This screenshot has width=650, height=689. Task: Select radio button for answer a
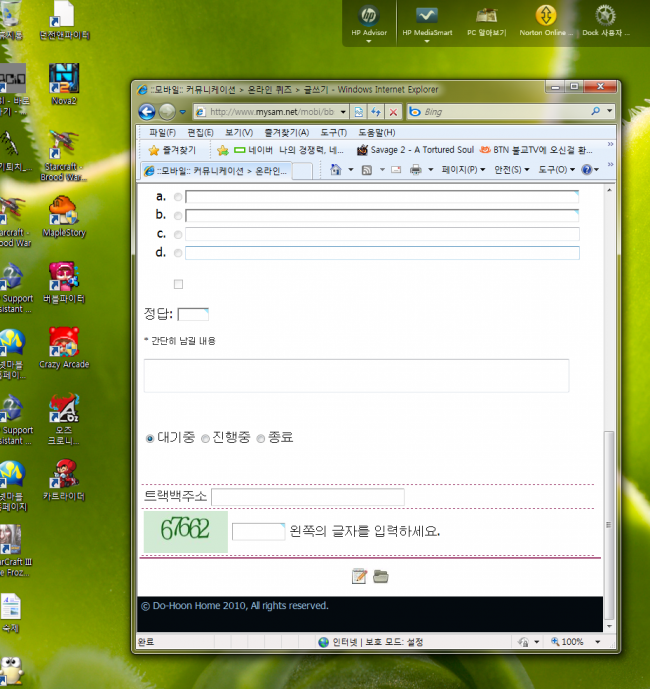(178, 197)
